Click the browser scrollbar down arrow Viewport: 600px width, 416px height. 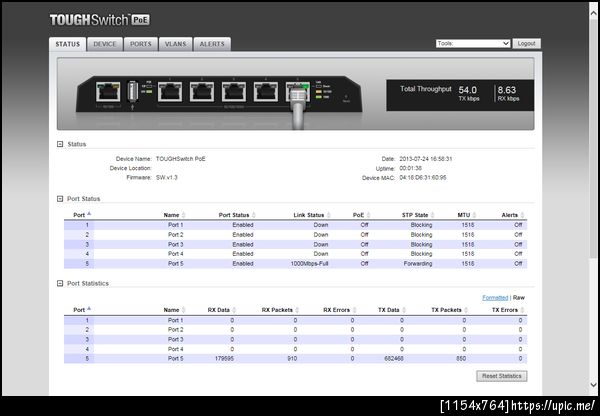593,385
